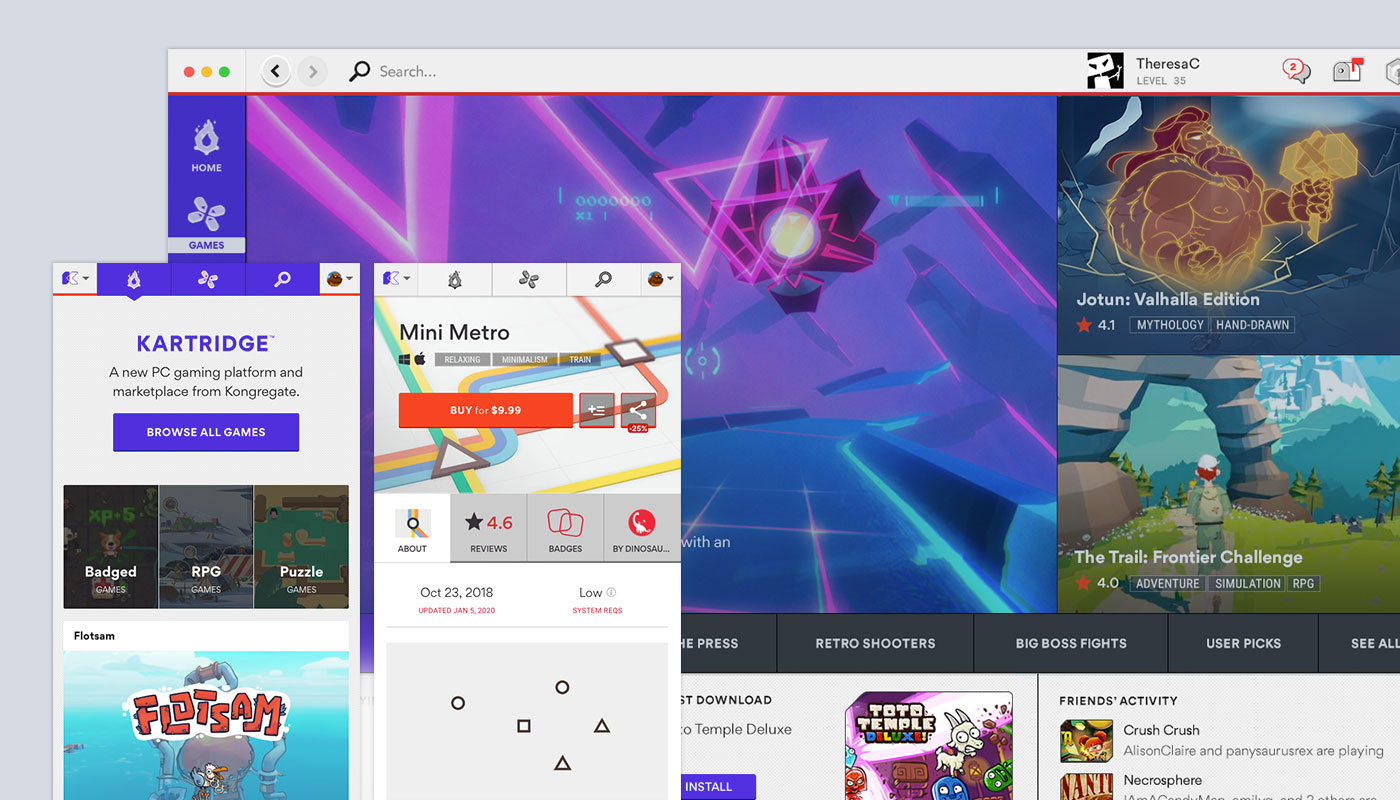Open chat messages with 2 unread

click(x=1296, y=71)
